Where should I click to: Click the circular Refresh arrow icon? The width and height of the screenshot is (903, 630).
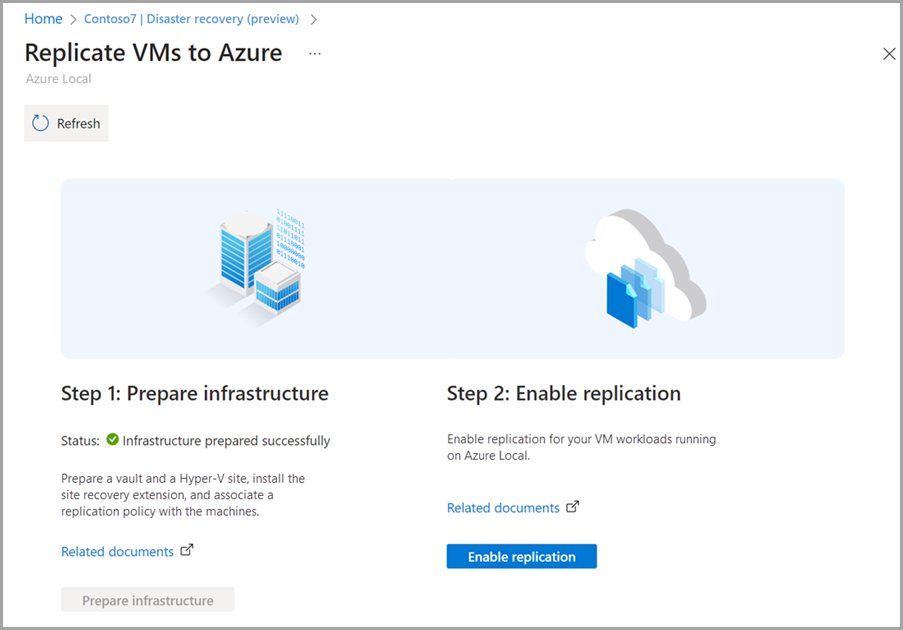click(39, 122)
